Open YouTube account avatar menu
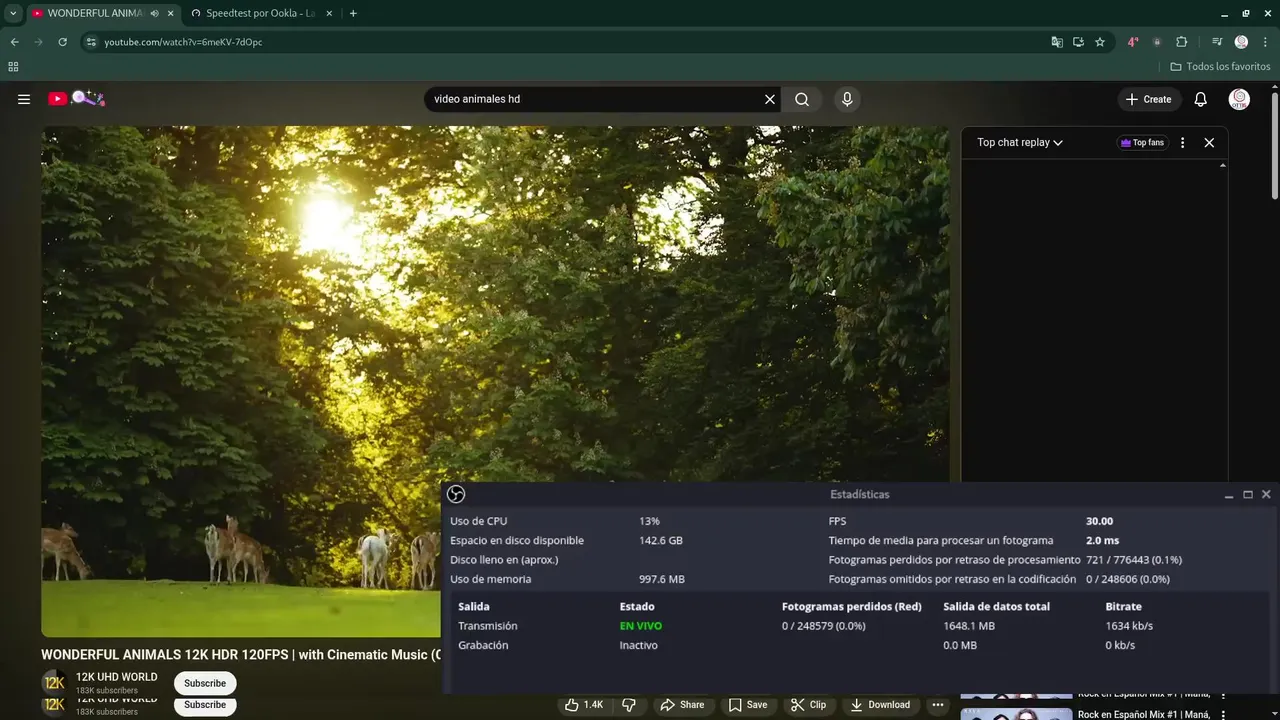Viewport: 1280px width, 720px height. 1239,99
